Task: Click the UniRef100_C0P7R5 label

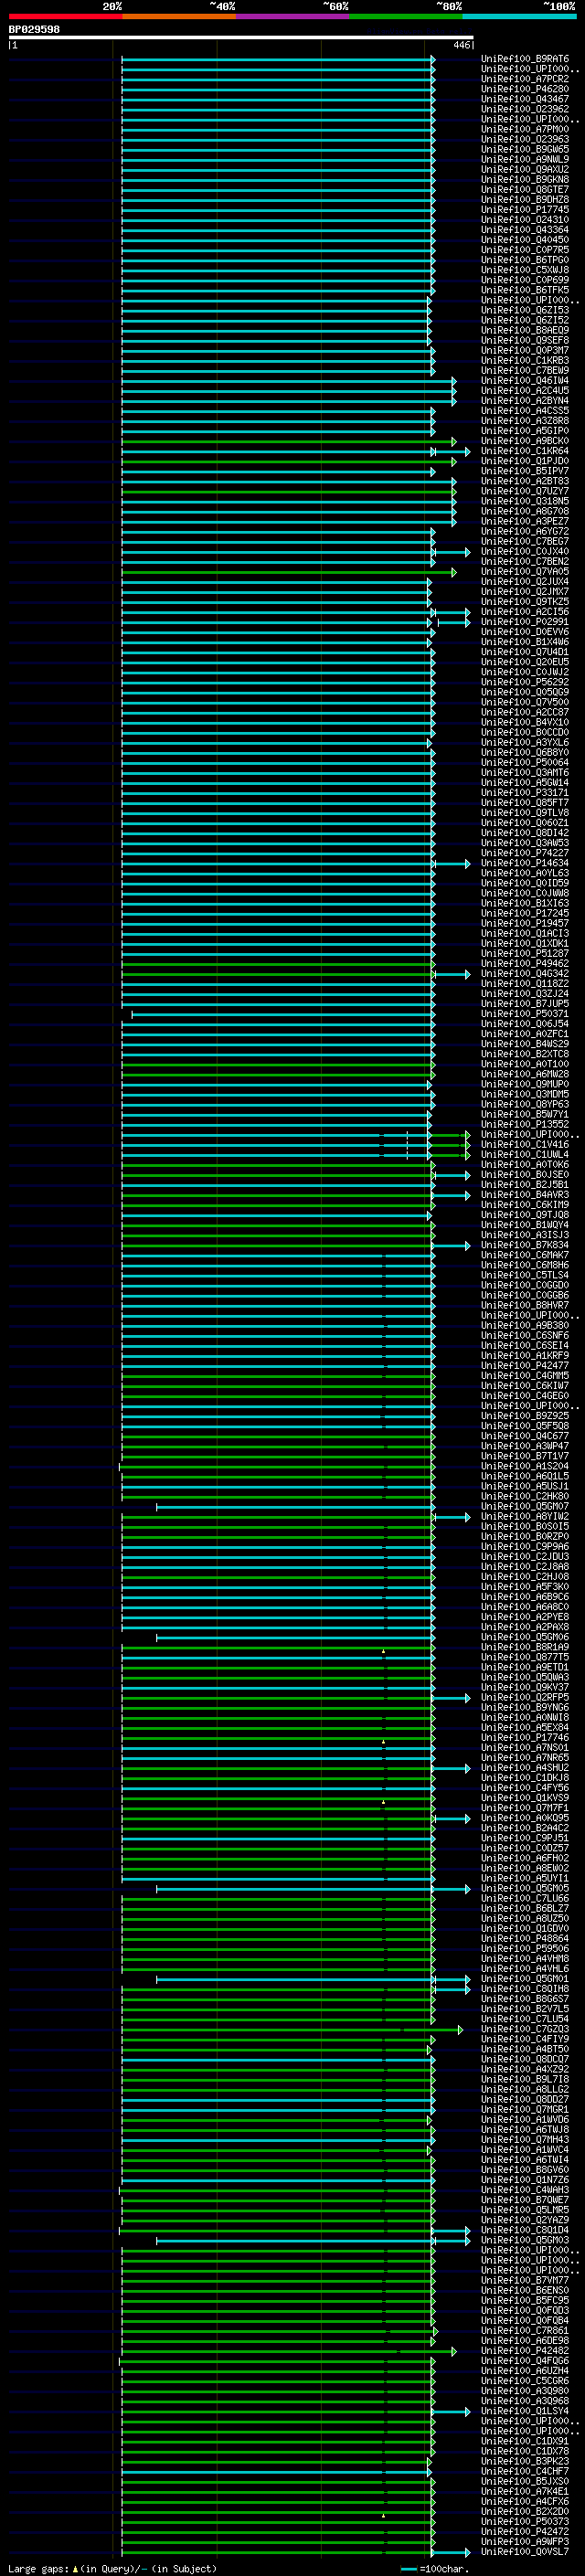Action: [525, 251]
